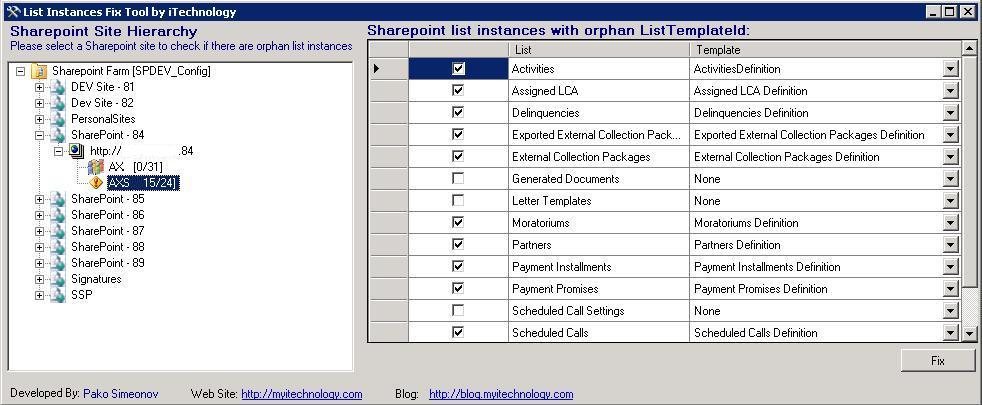Uncheck the Assigned LCA checkbox

coord(458,91)
